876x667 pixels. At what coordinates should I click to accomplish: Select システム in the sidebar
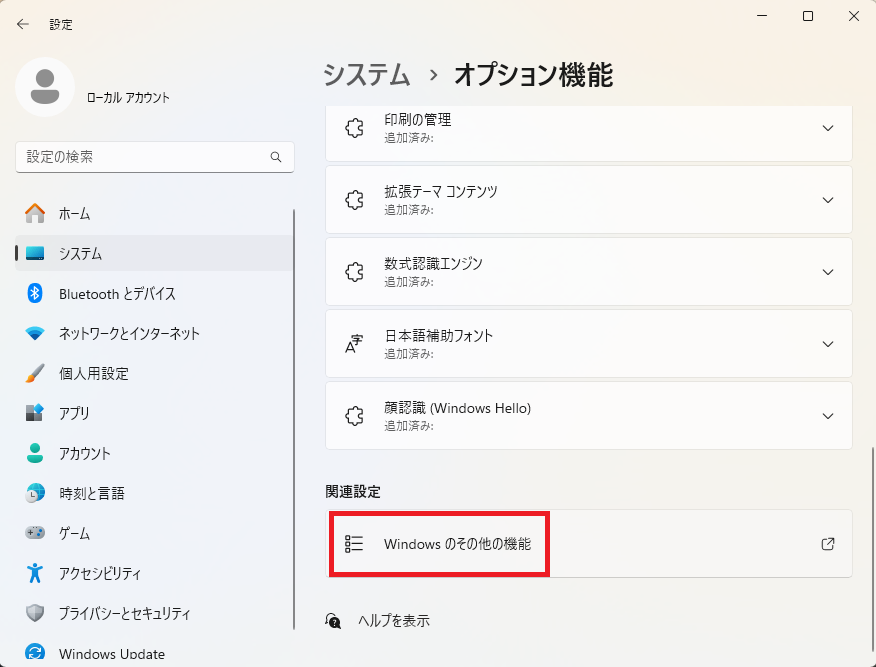(154, 253)
